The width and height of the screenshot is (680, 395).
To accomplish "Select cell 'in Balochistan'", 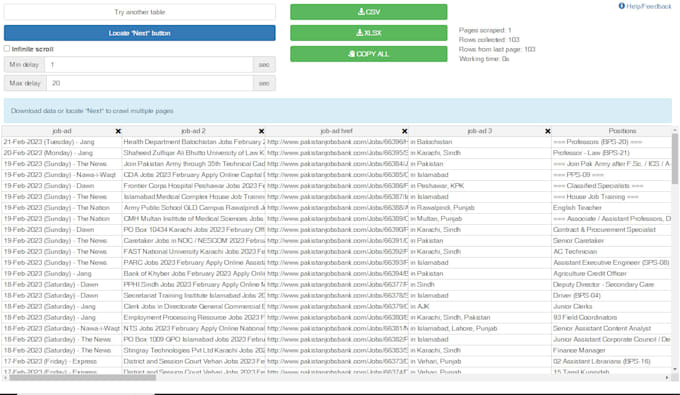I will [480, 142].
